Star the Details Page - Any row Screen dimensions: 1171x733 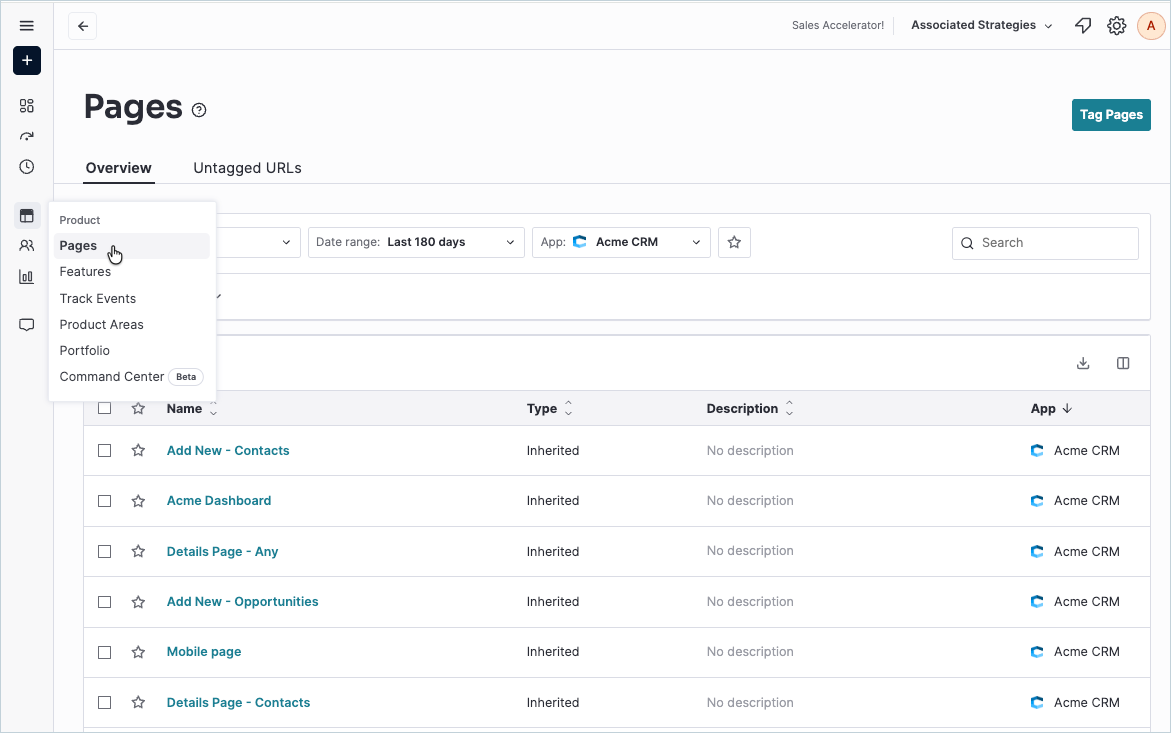tap(138, 552)
